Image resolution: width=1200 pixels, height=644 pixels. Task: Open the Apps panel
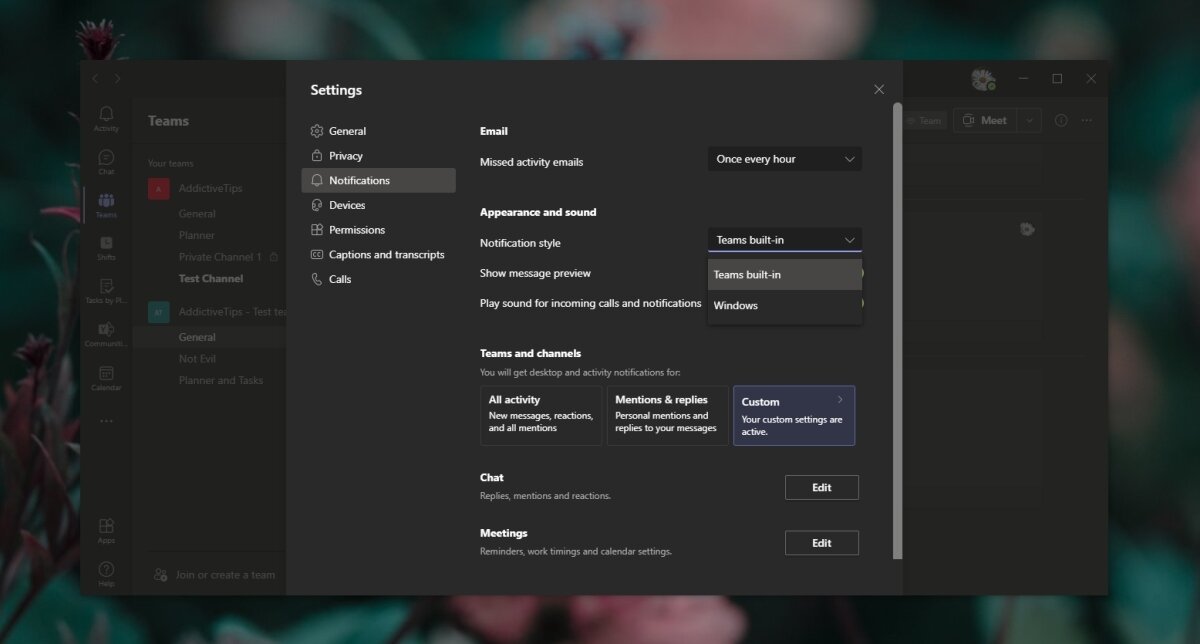coord(105,528)
